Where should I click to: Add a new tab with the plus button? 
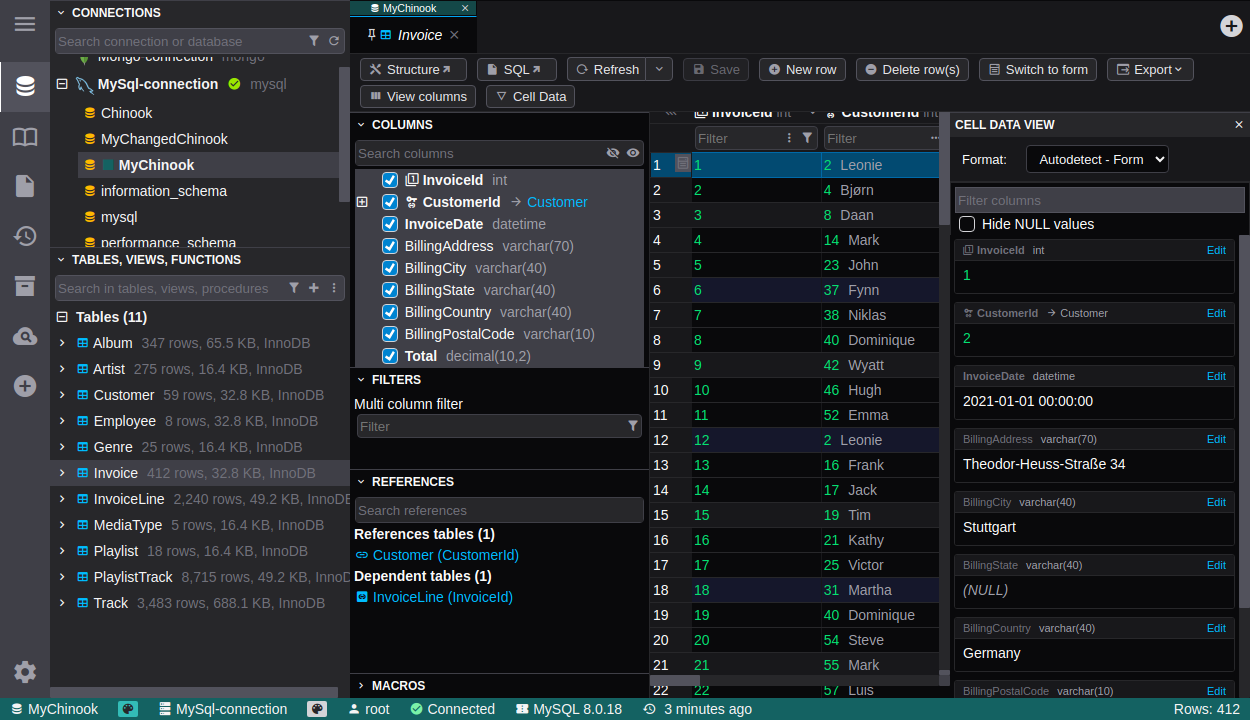pos(1231,27)
